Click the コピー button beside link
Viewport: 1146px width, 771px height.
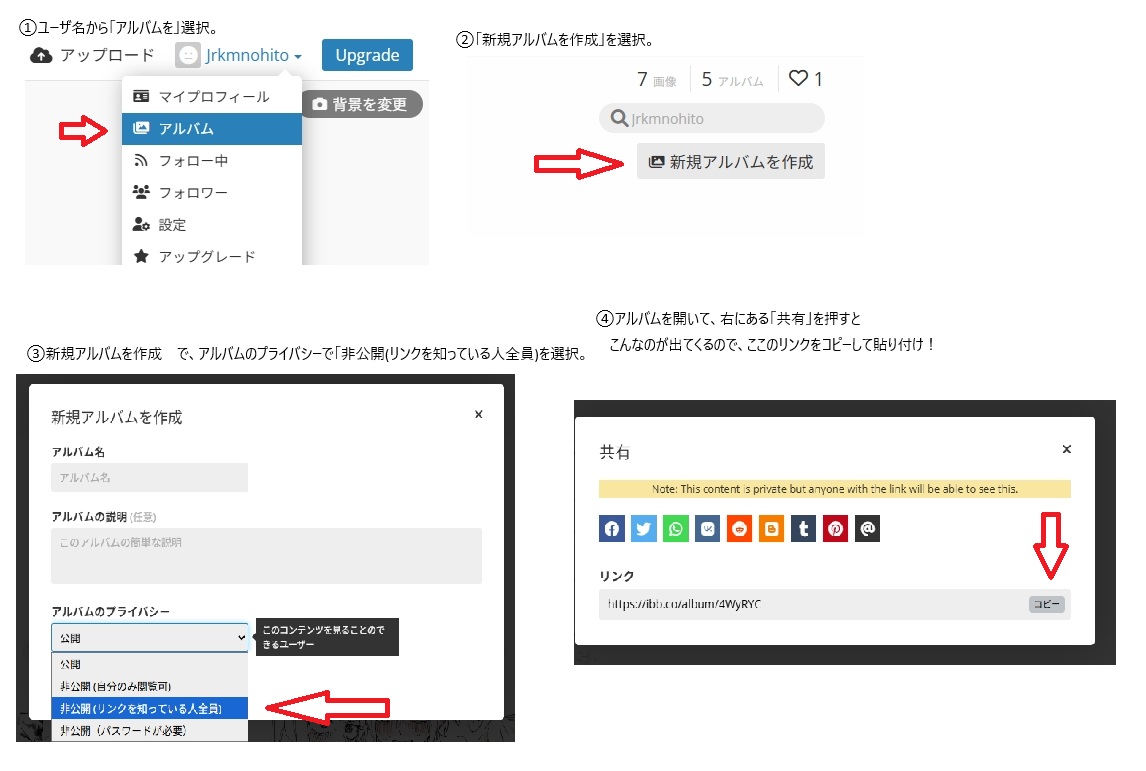(1046, 605)
